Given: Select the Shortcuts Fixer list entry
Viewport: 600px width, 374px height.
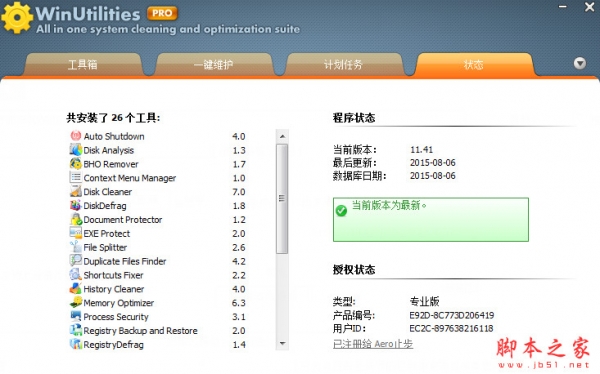Looking at the screenshot, I should [113, 275].
